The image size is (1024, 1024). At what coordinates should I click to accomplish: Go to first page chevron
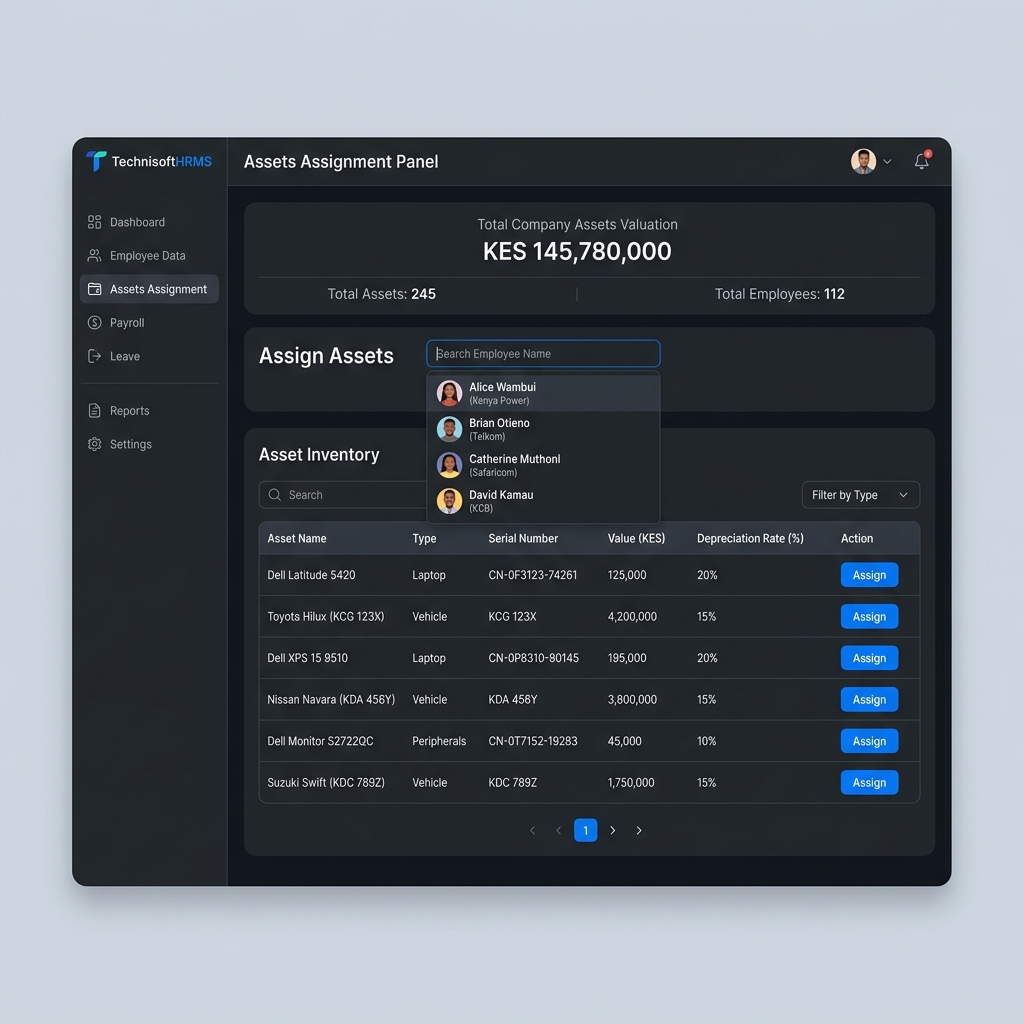533,830
